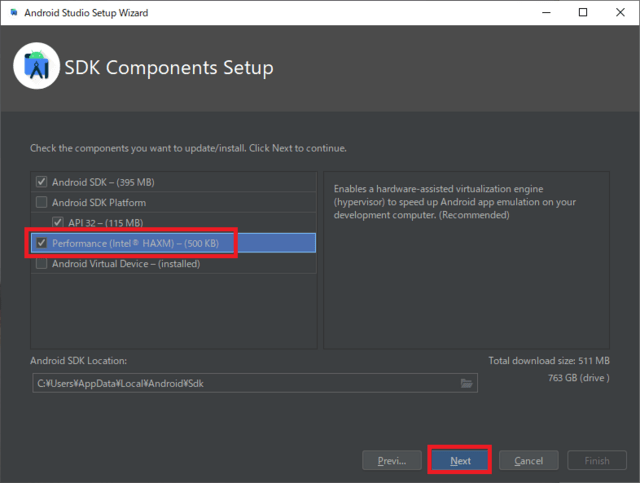Select the Android Virtual Device row label
Viewport: 640px width, 483px height.
[x=126, y=264]
